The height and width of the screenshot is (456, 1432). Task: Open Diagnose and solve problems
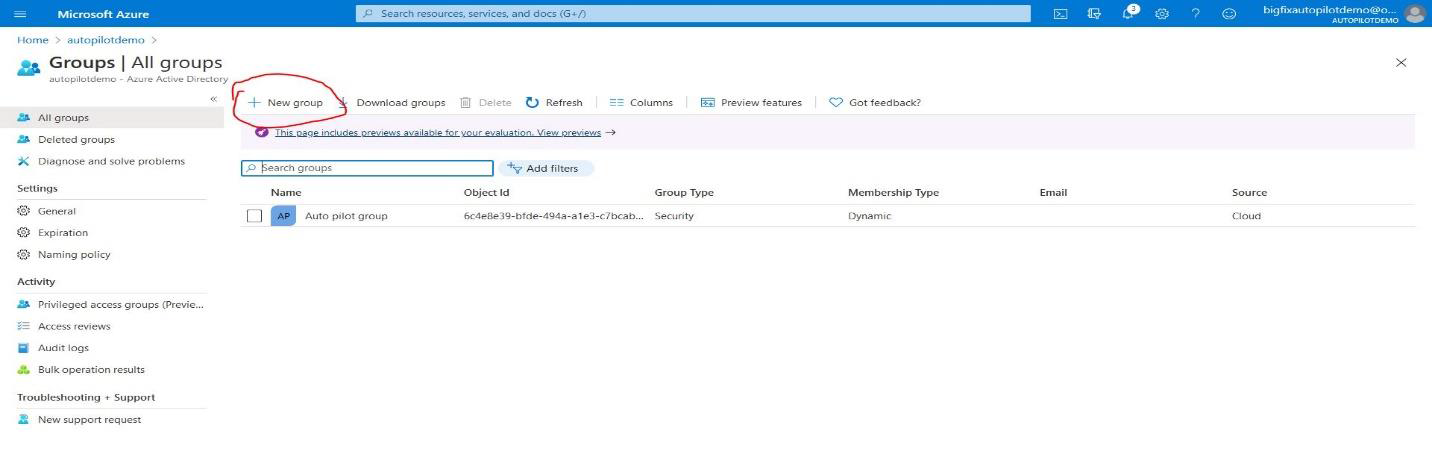pyautogui.click(x=111, y=161)
